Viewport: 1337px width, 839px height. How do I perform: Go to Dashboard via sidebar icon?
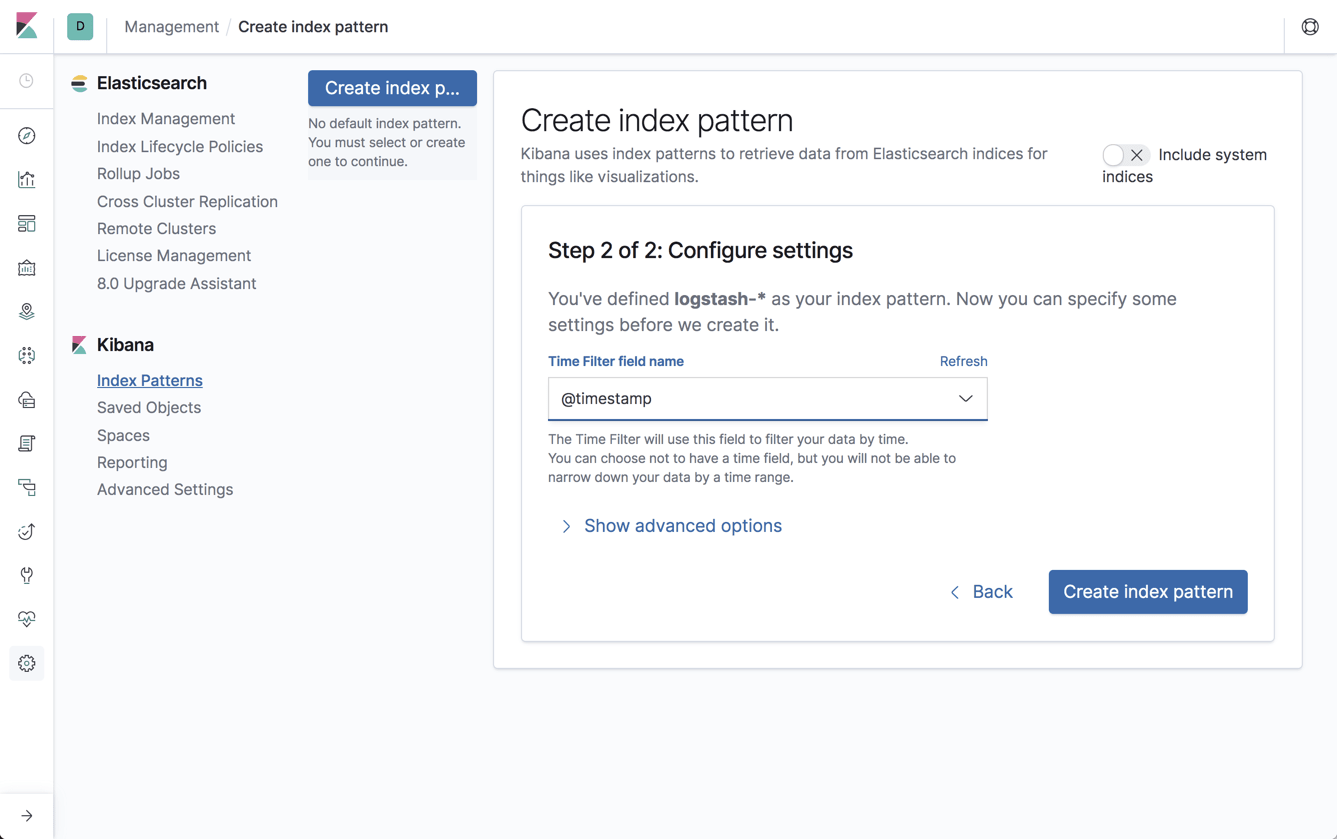(x=27, y=224)
